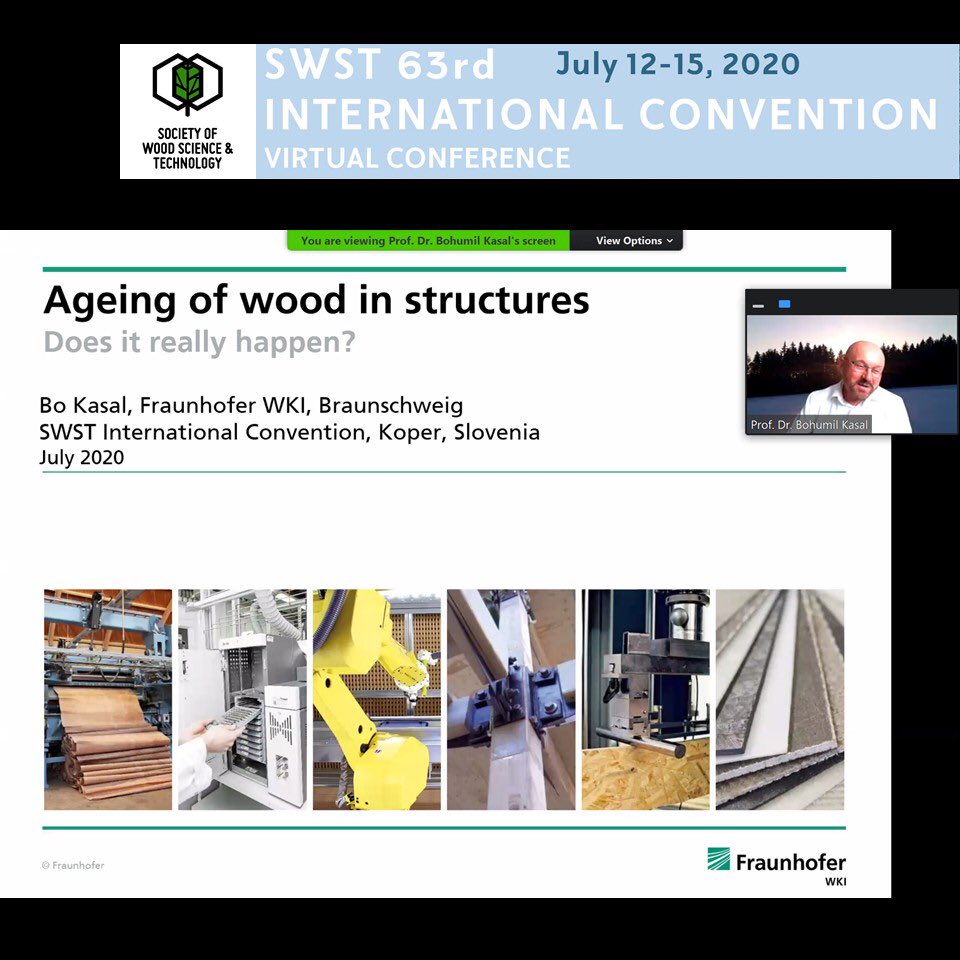Click the '© Fraunhofer' copyright text
The width and height of the screenshot is (960, 960).
pyautogui.click(x=73, y=865)
